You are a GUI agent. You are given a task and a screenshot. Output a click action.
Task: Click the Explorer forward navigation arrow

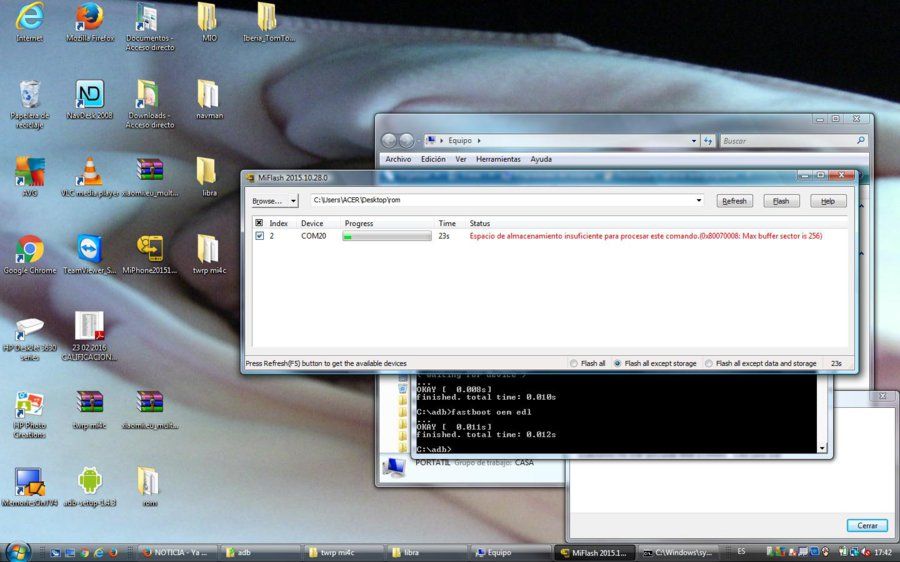(406, 140)
